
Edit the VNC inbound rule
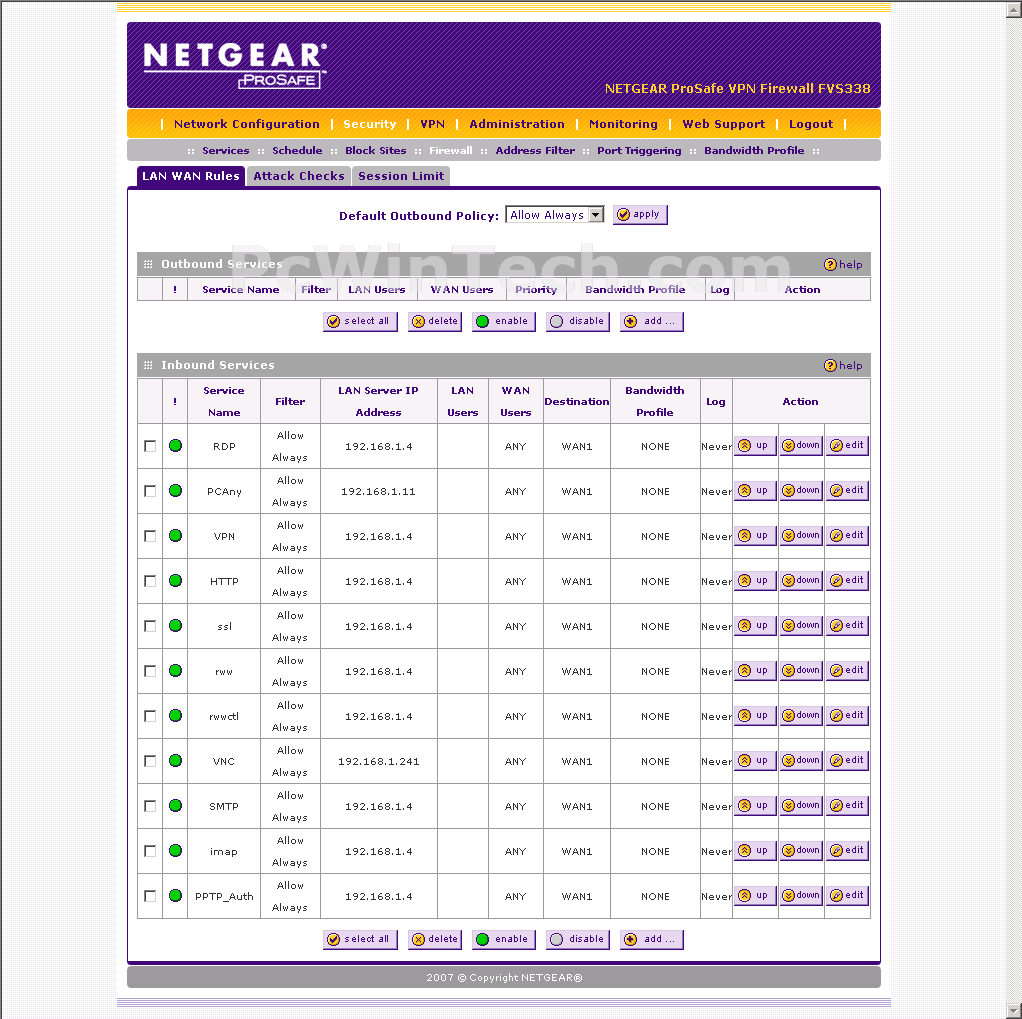point(847,761)
